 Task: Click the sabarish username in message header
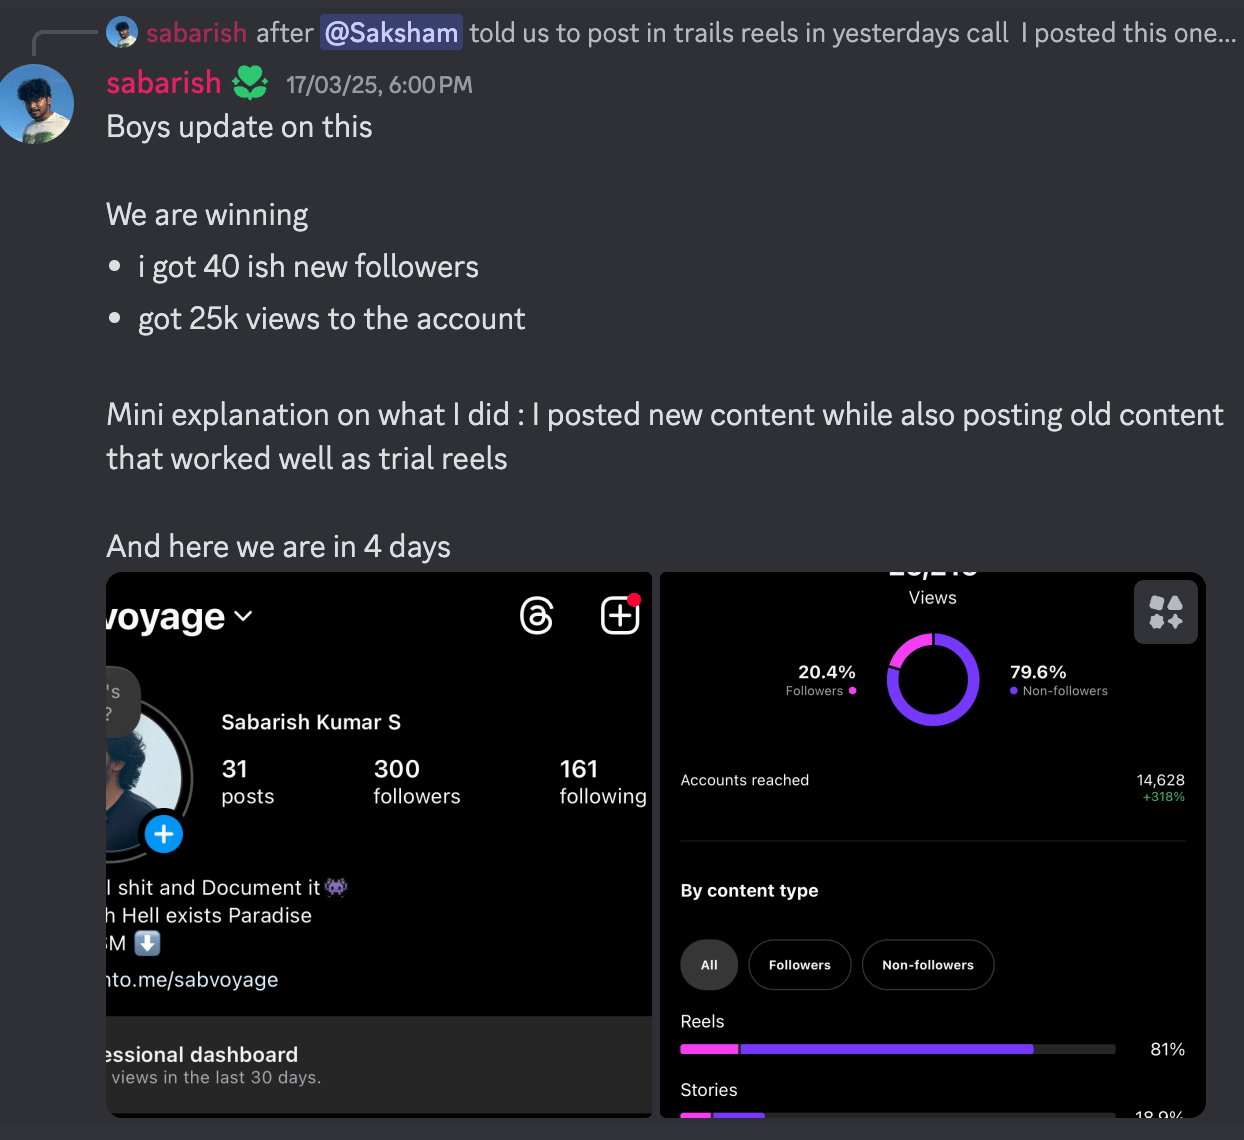click(164, 83)
